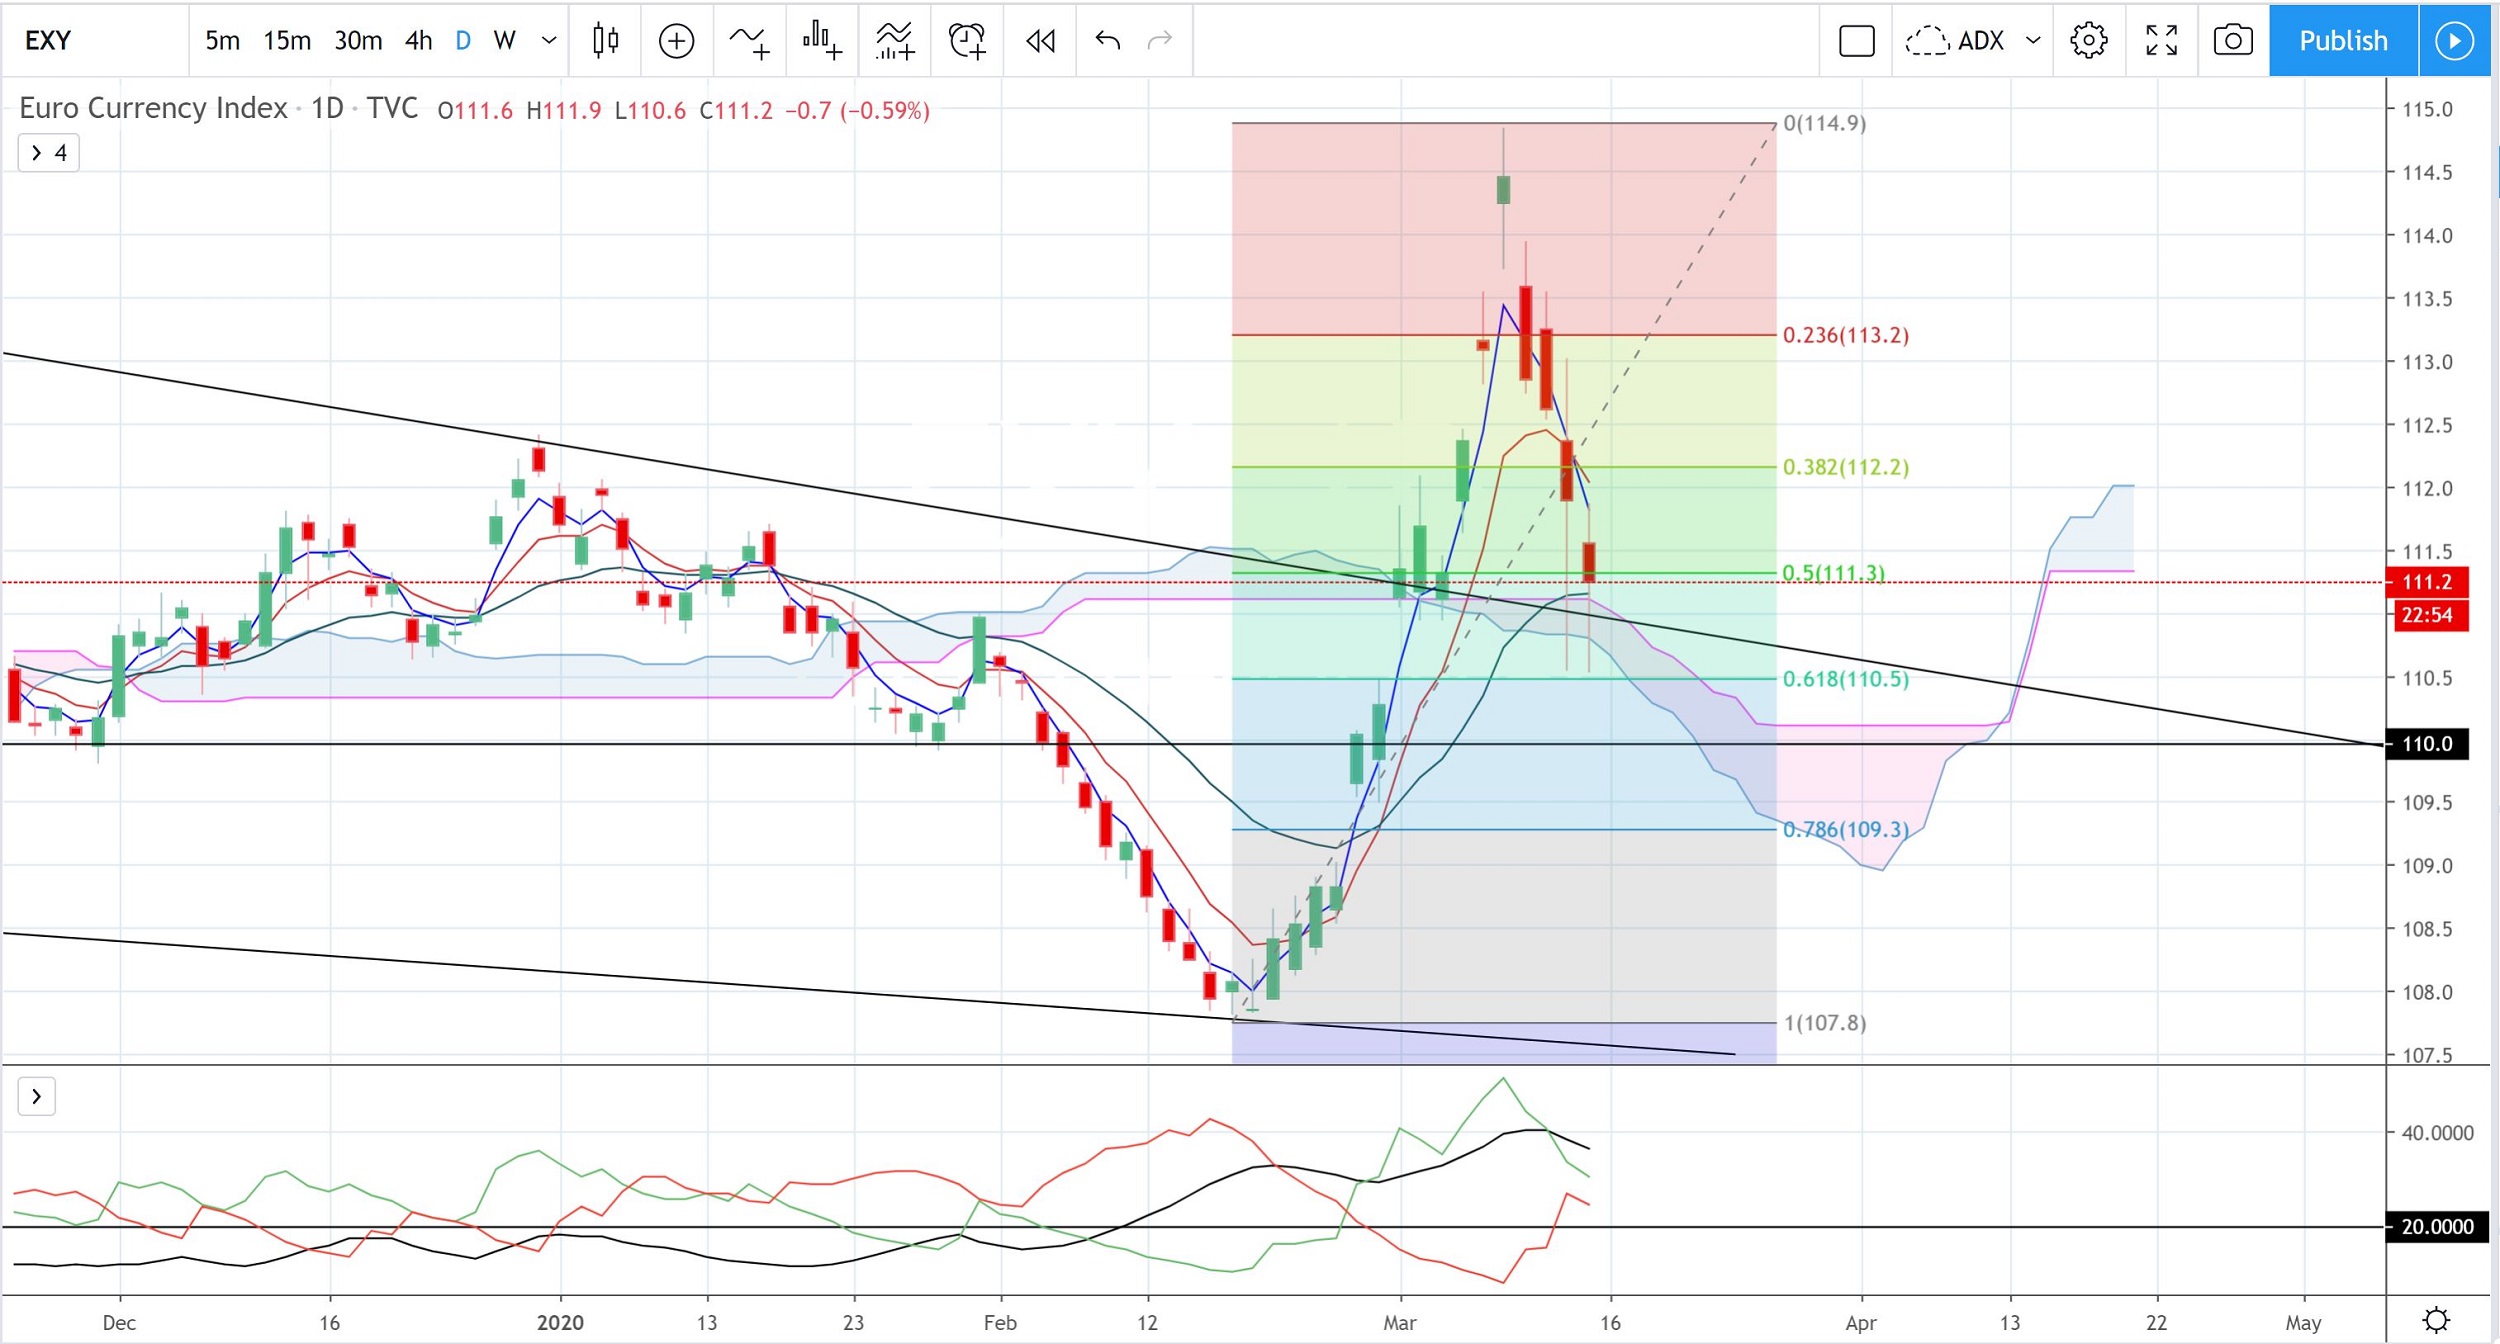Click the Dec label on time axis
This screenshot has width=2500, height=1344.
tap(119, 1322)
